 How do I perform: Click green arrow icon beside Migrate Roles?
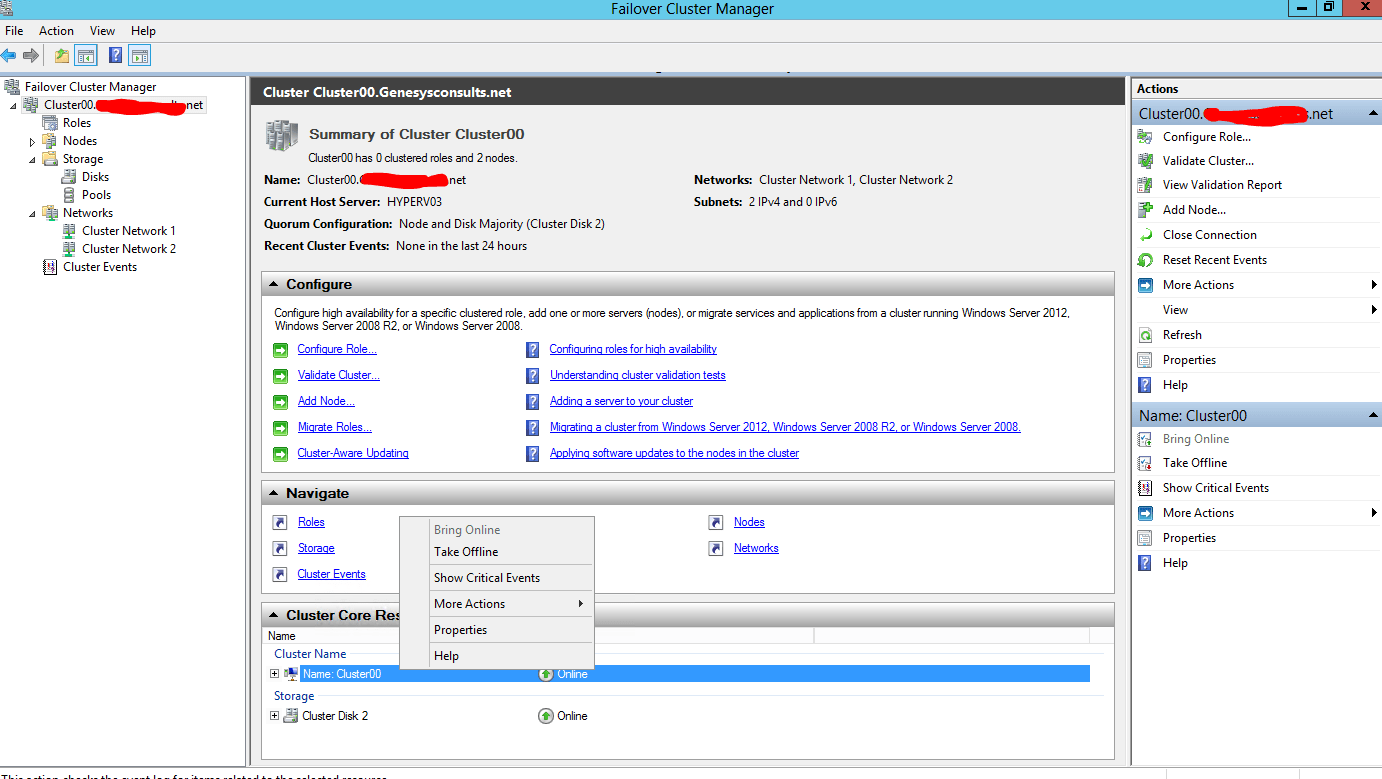click(x=281, y=428)
